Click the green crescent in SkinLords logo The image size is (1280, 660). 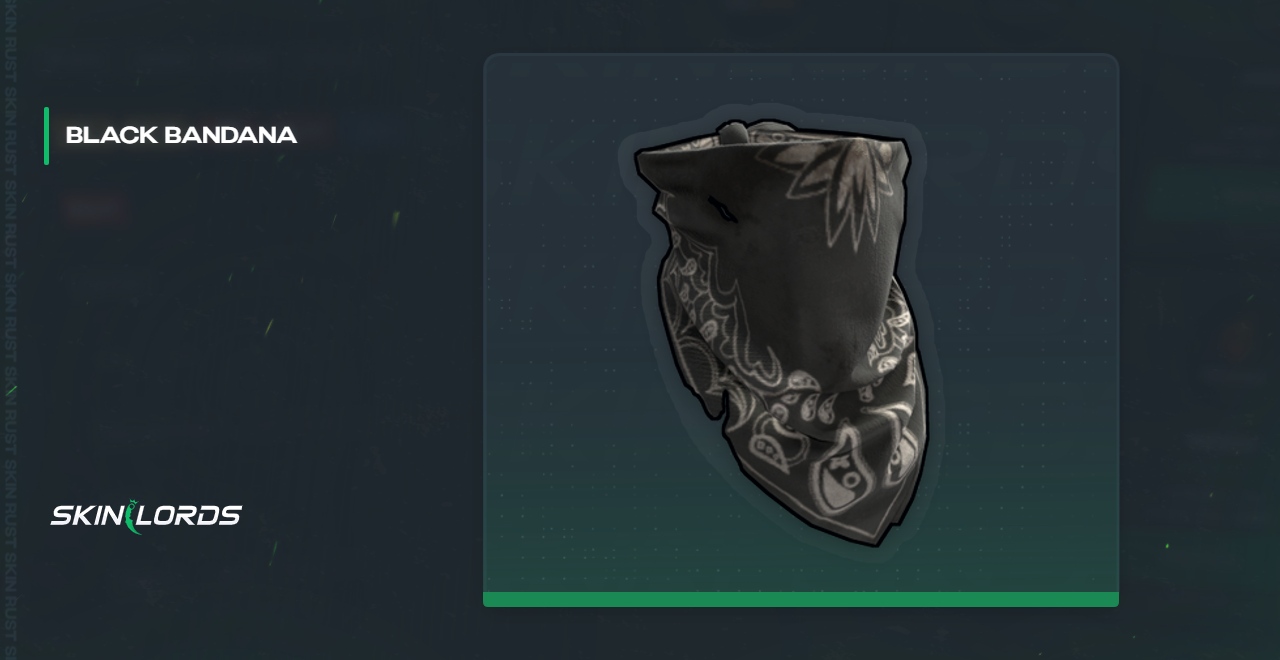[134, 516]
